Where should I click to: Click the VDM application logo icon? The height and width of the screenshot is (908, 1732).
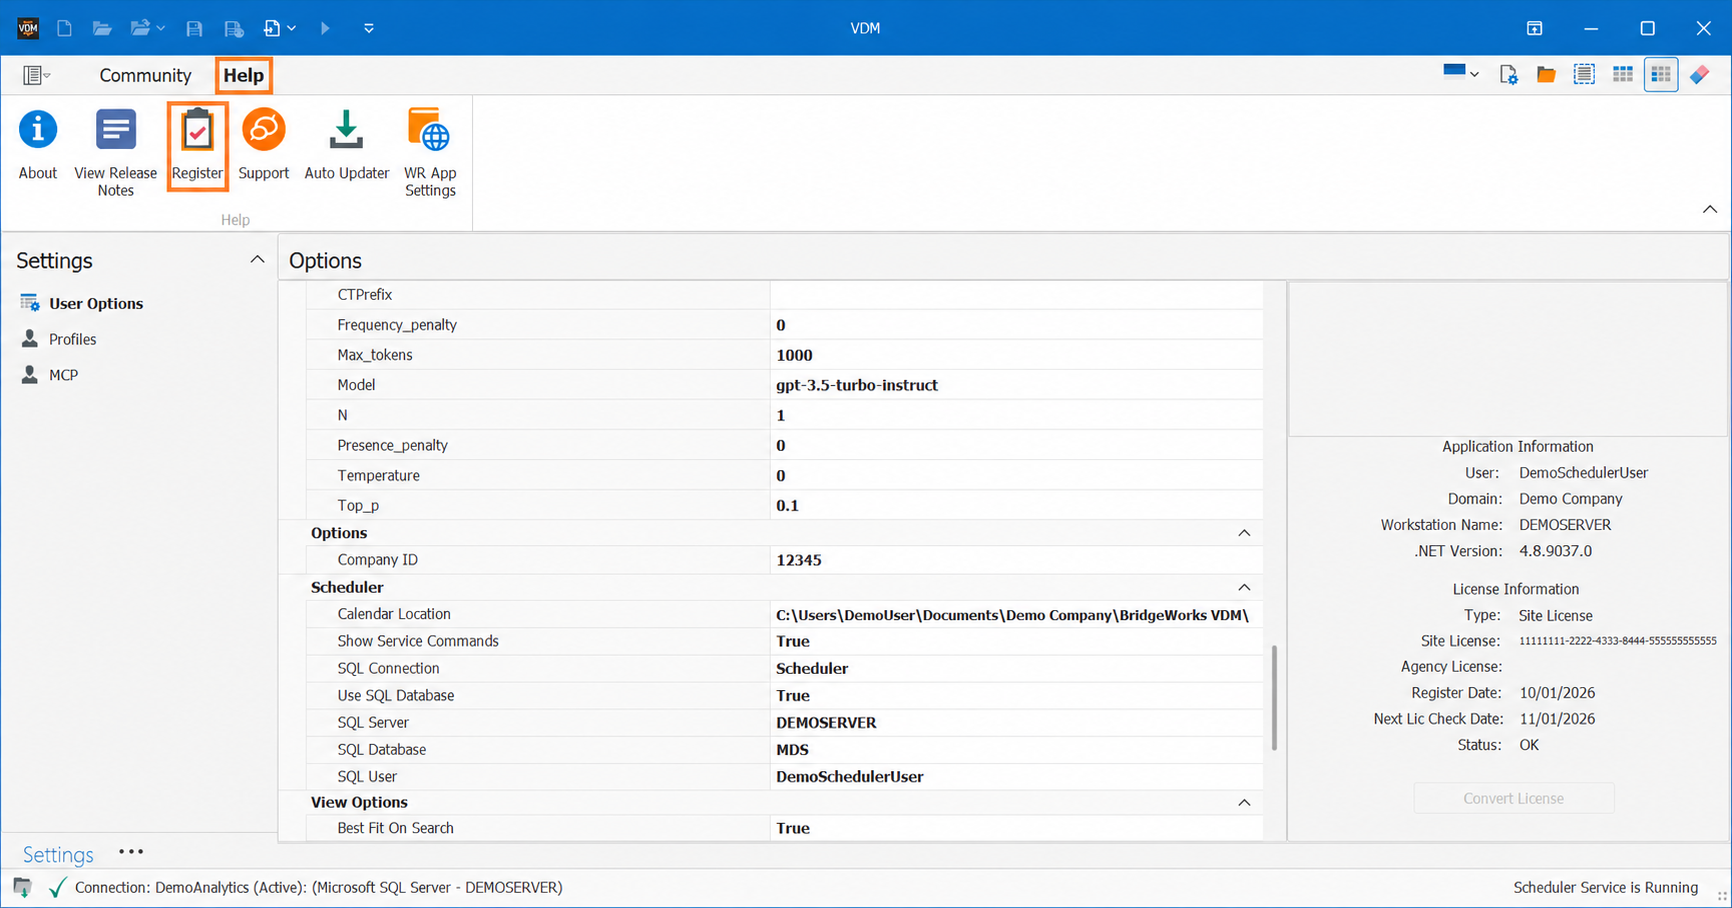28,28
